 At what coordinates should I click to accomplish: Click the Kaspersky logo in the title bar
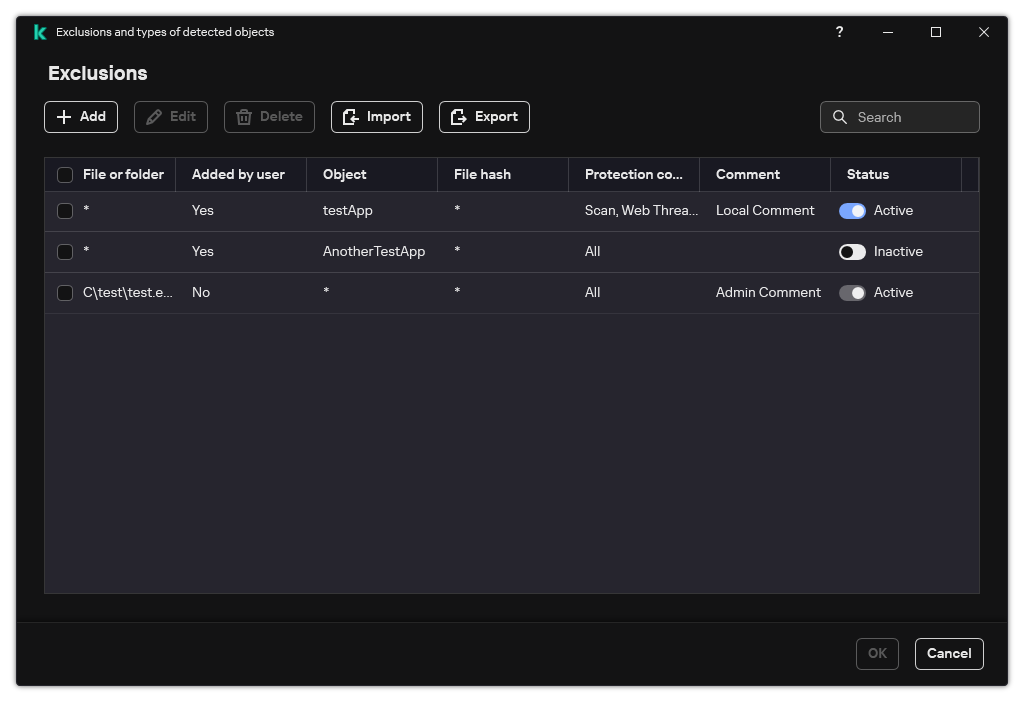pyautogui.click(x=40, y=32)
